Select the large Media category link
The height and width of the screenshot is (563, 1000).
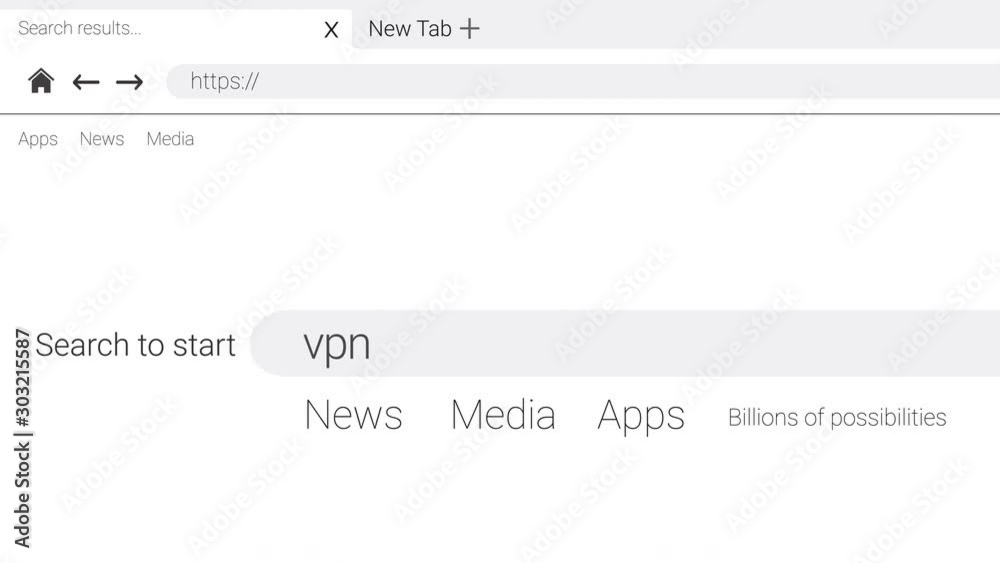[x=503, y=415]
